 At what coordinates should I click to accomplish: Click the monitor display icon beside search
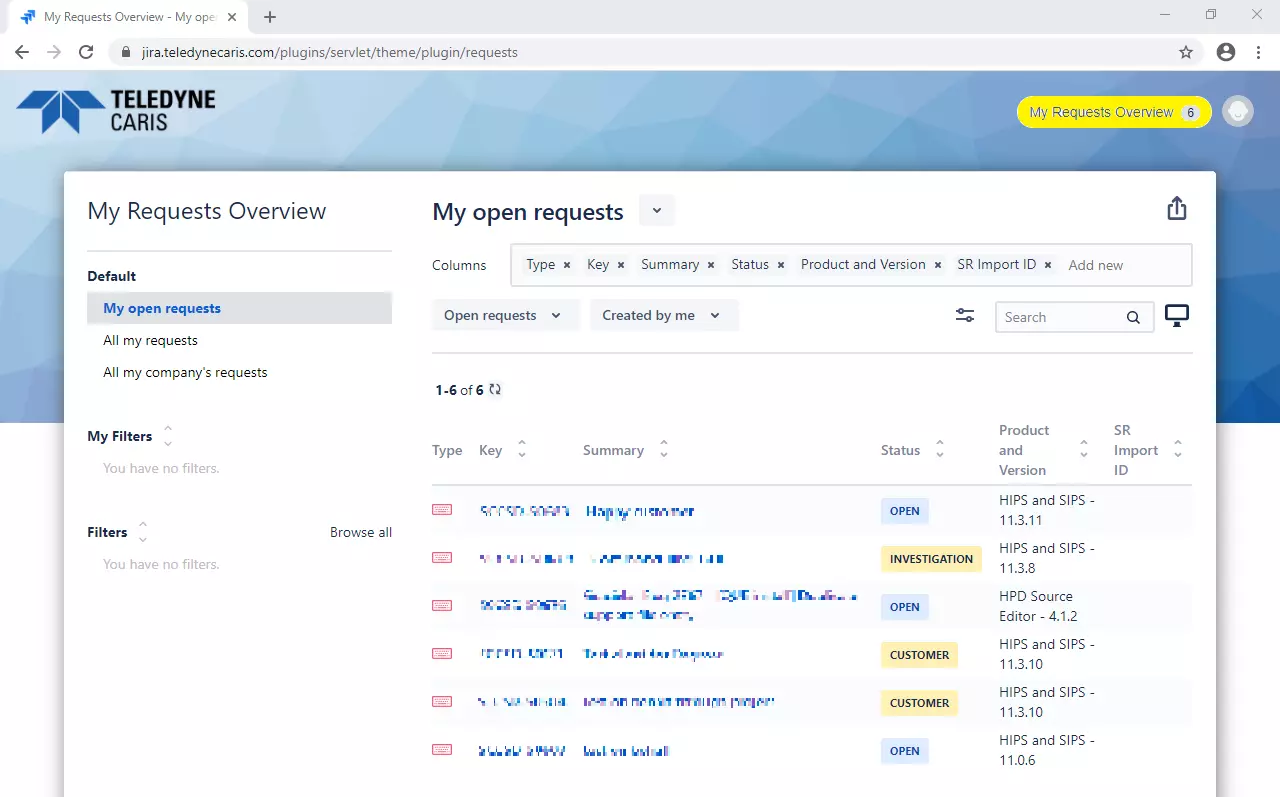pyautogui.click(x=1176, y=314)
